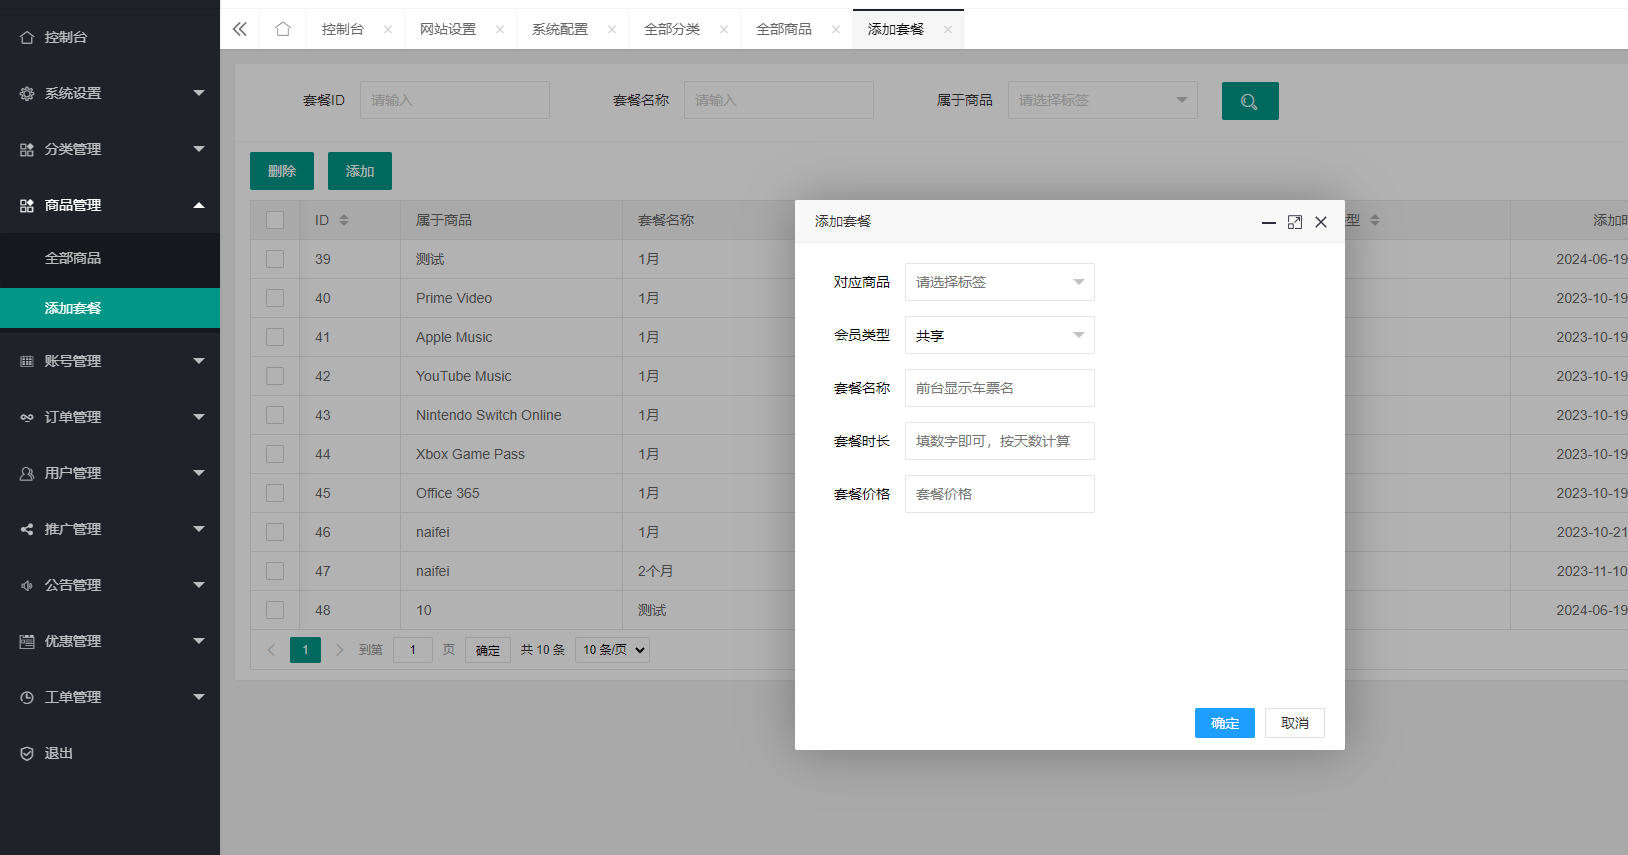This screenshot has width=1628, height=855.
Task: Click the 确定 button in dialog
Action: pos(1225,723)
